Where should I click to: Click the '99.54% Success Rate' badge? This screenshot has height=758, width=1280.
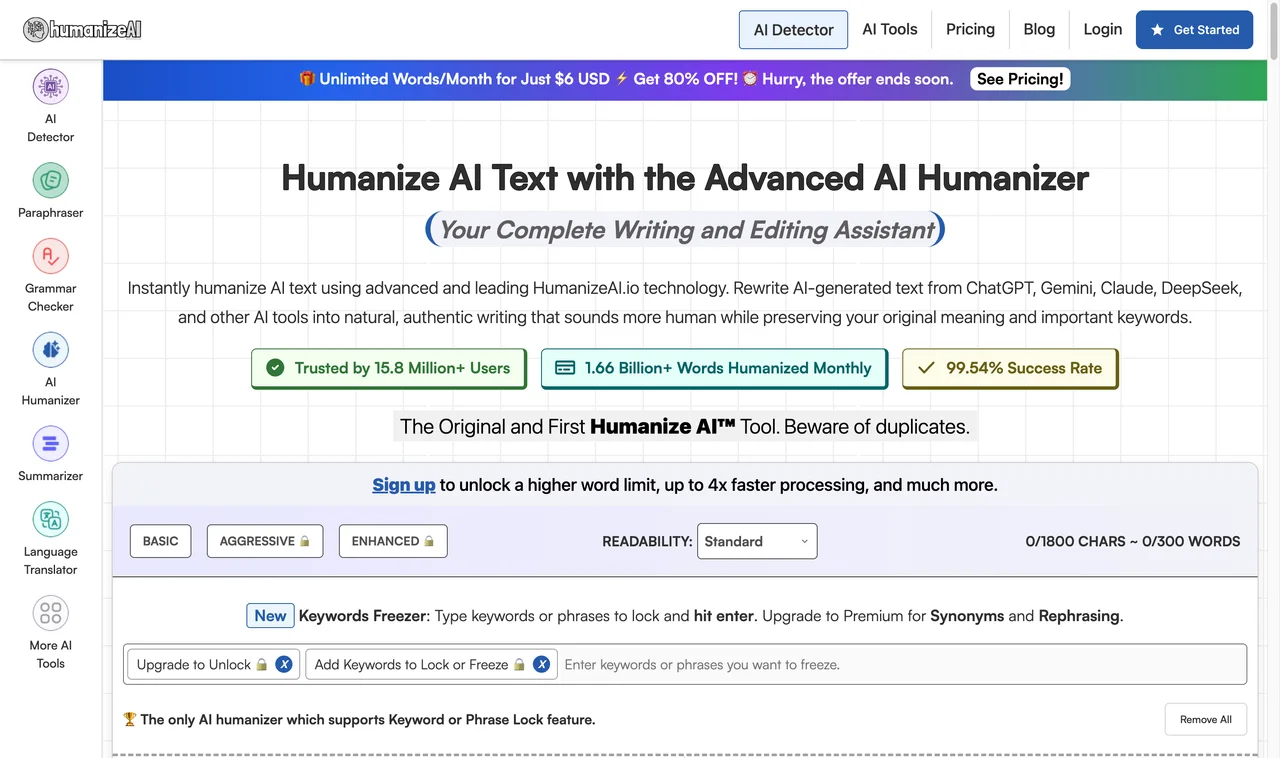pyautogui.click(x=1010, y=368)
